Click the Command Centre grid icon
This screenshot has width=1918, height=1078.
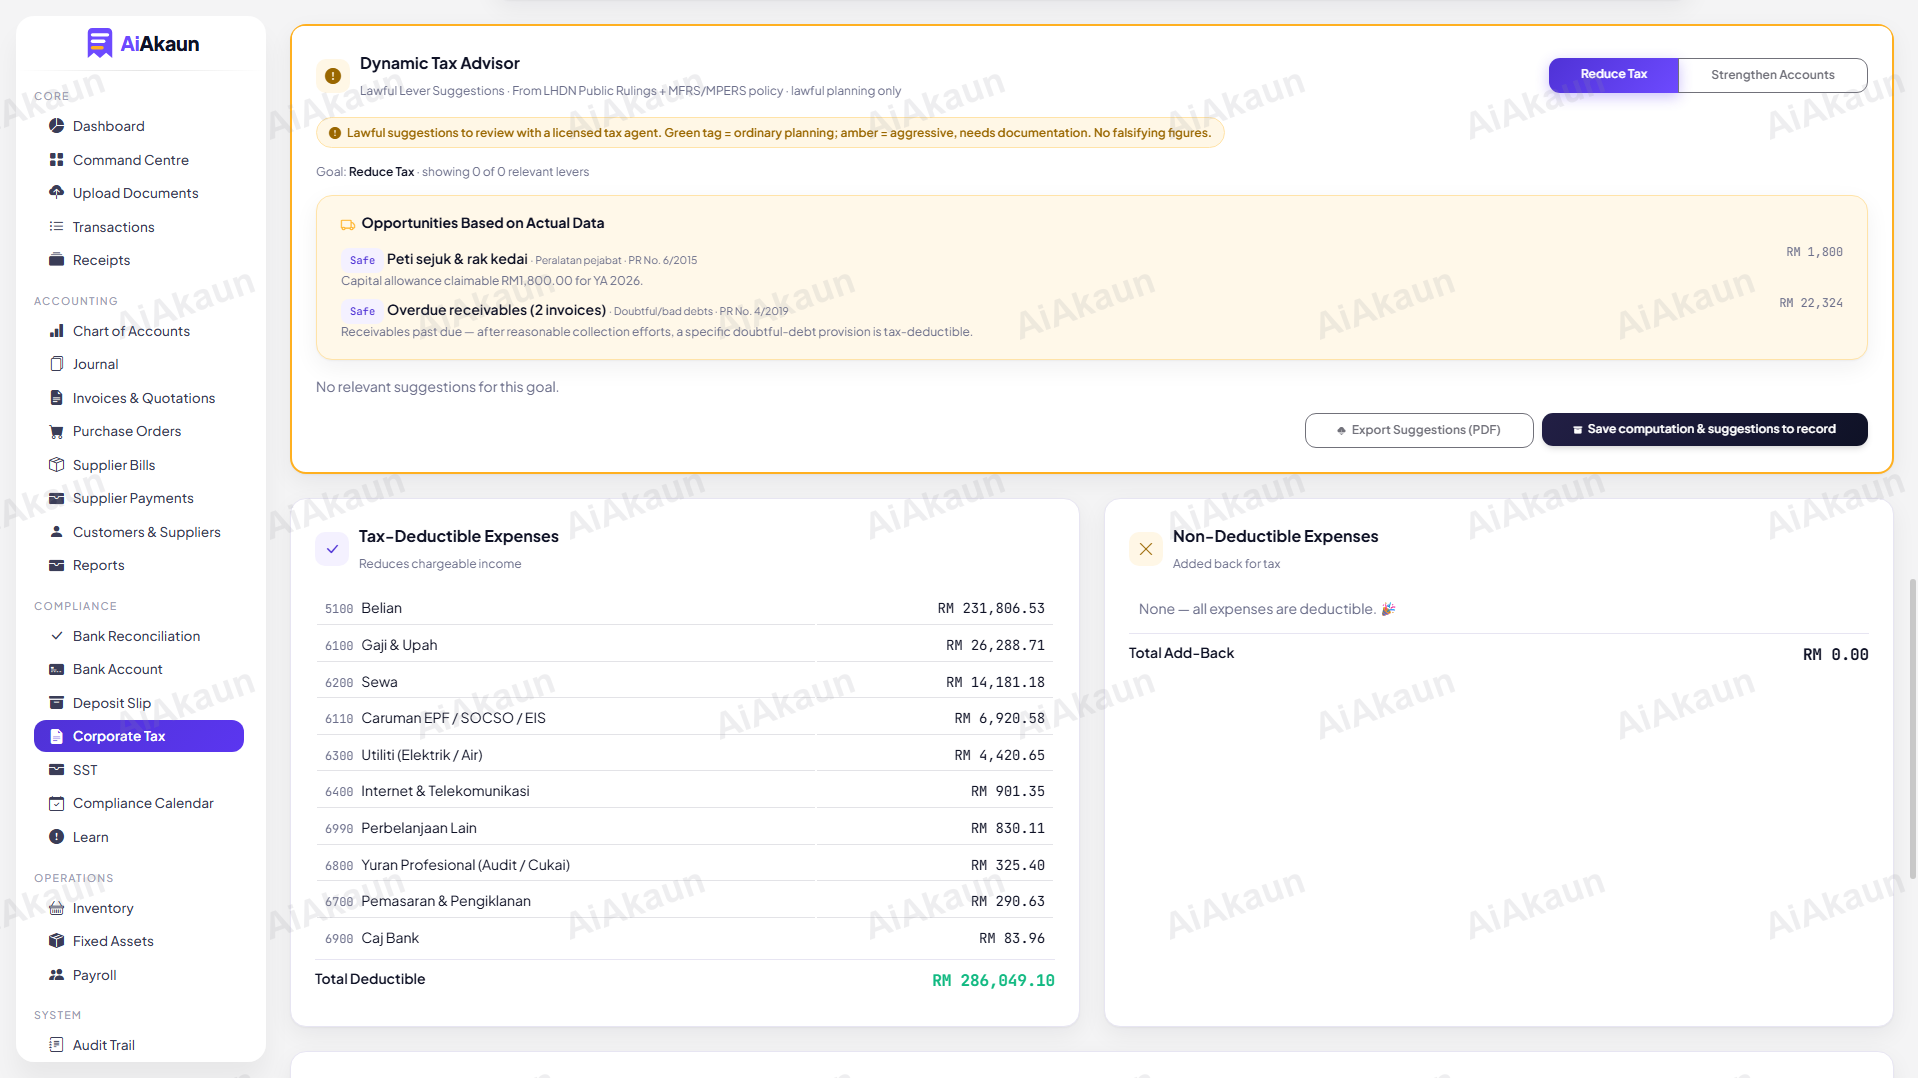pyautogui.click(x=57, y=160)
